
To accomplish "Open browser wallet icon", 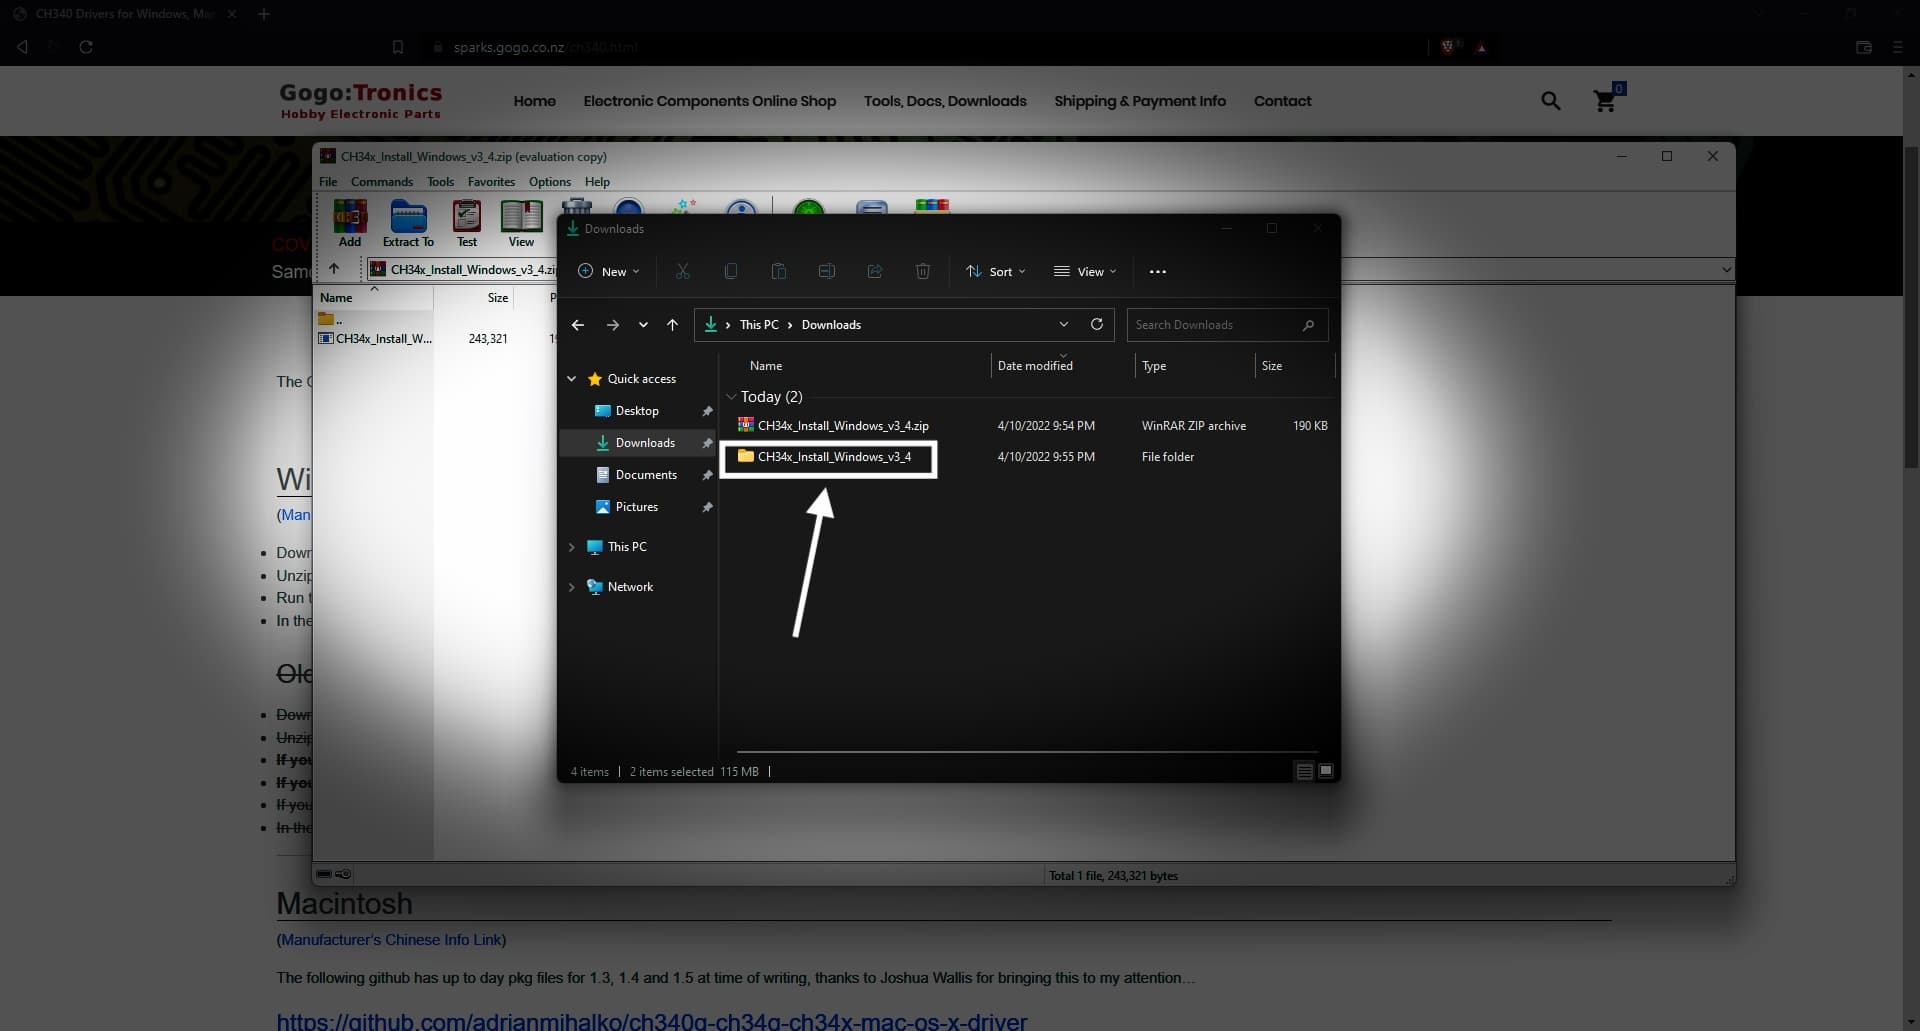I will point(1864,47).
